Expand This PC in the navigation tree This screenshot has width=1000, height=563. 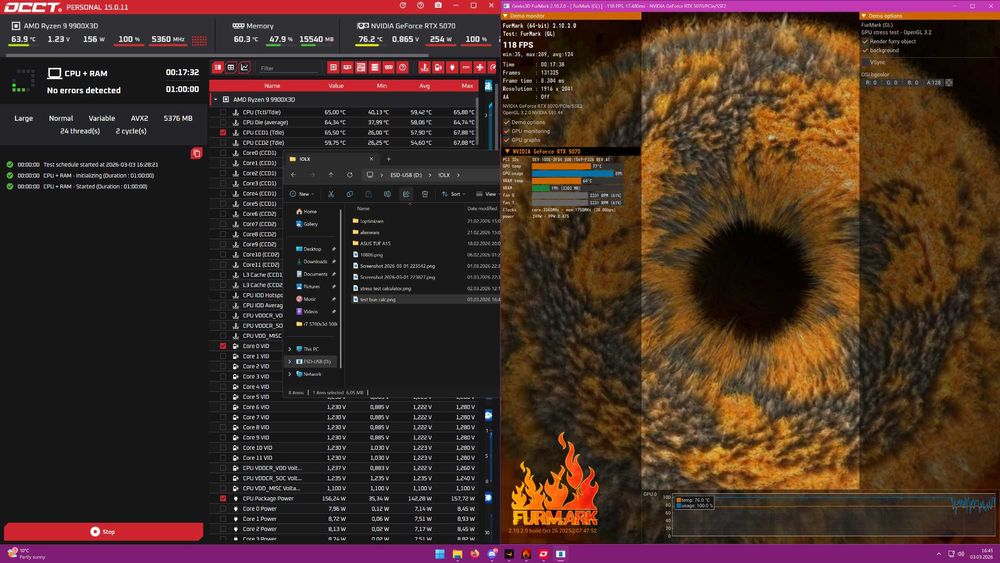click(x=290, y=349)
